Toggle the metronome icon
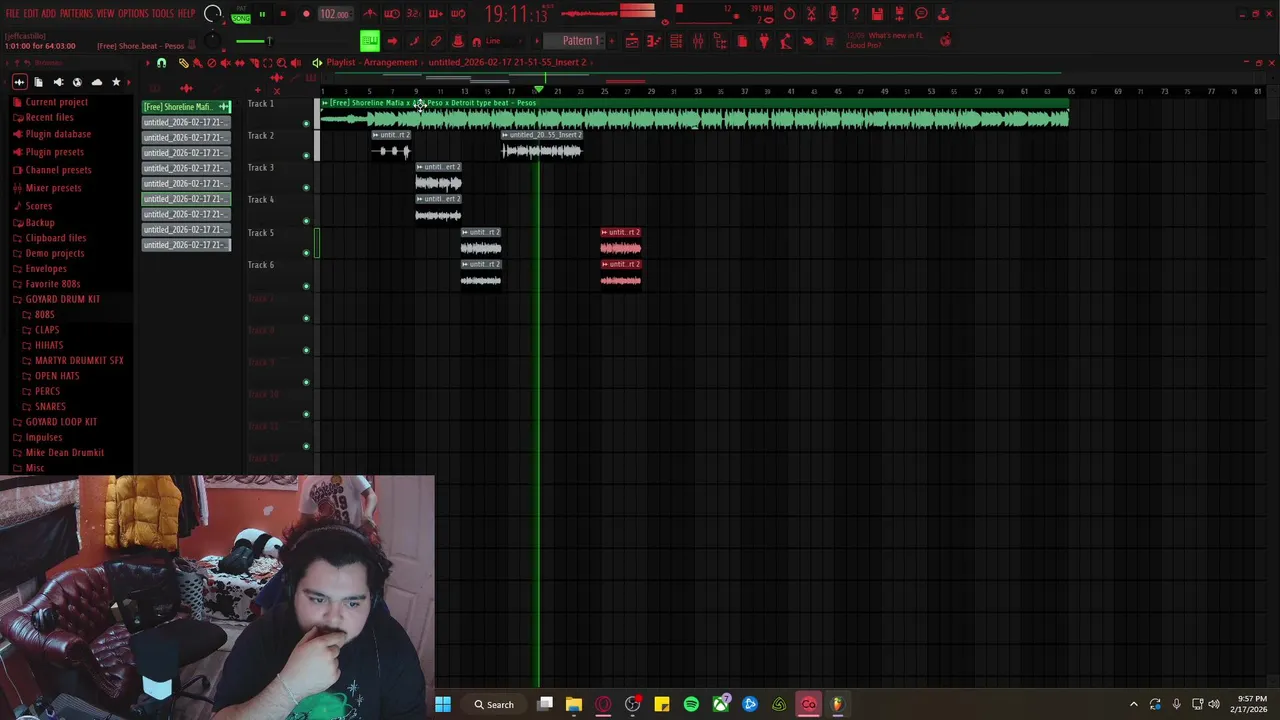1280x720 pixels. (370, 14)
